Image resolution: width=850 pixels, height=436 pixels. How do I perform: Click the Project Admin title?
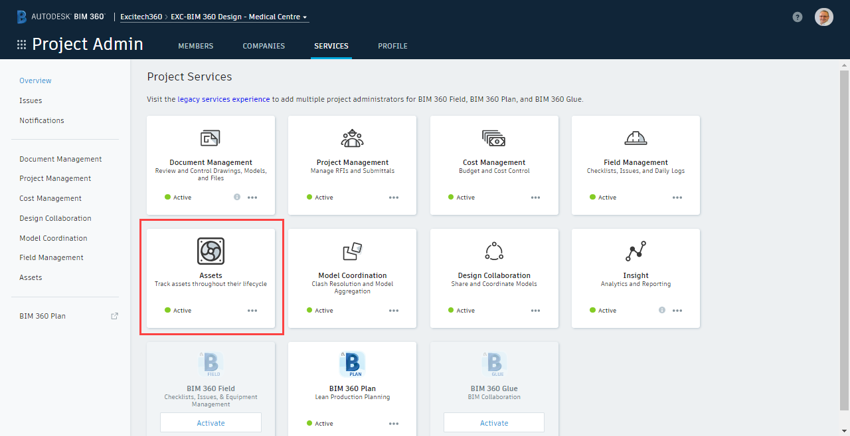(87, 44)
